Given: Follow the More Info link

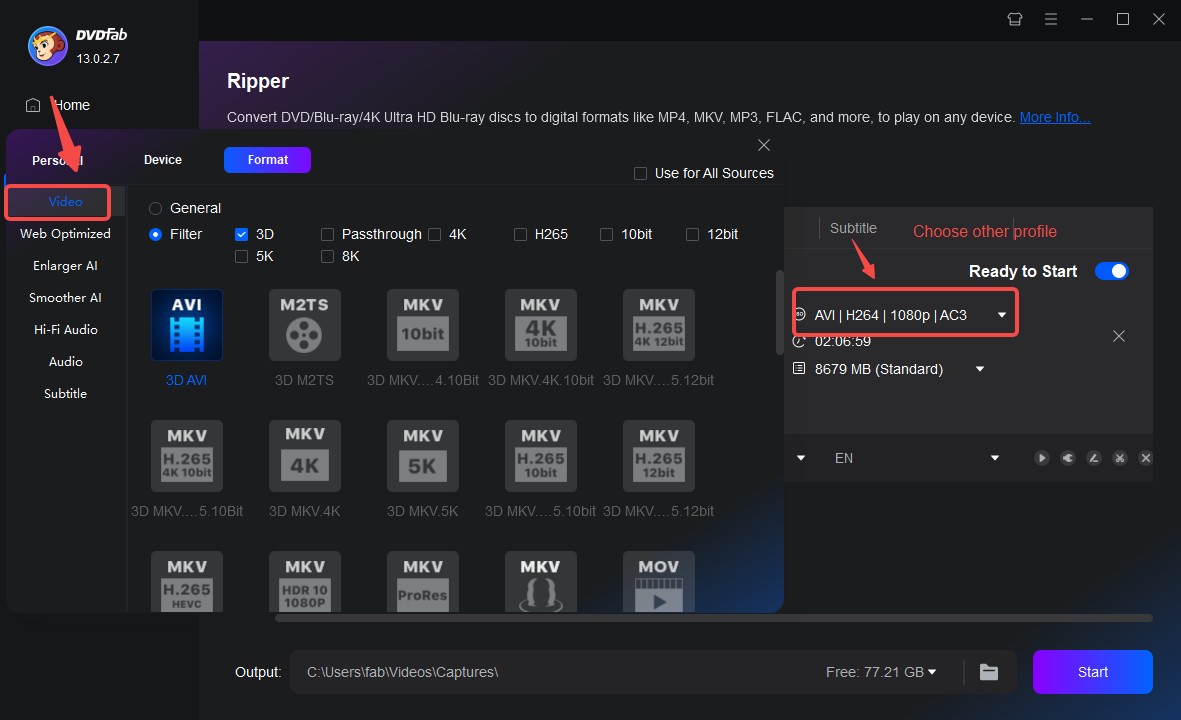Looking at the screenshot, I should pyautogui.click(x=1054, y=117).
